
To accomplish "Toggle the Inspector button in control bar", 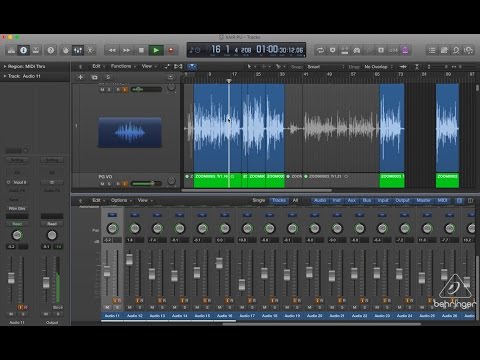I will 24,50.
